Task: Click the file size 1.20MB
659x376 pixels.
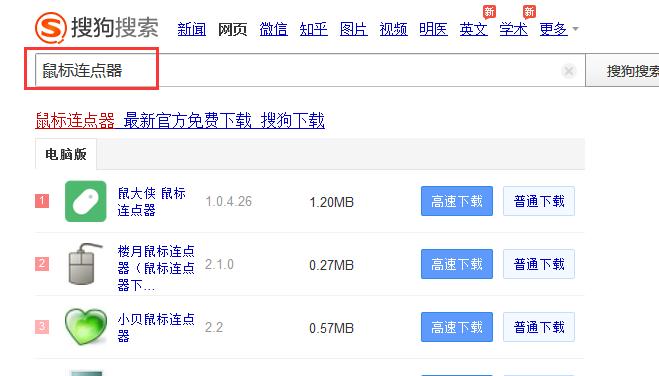Action: [x=332, y=202]
